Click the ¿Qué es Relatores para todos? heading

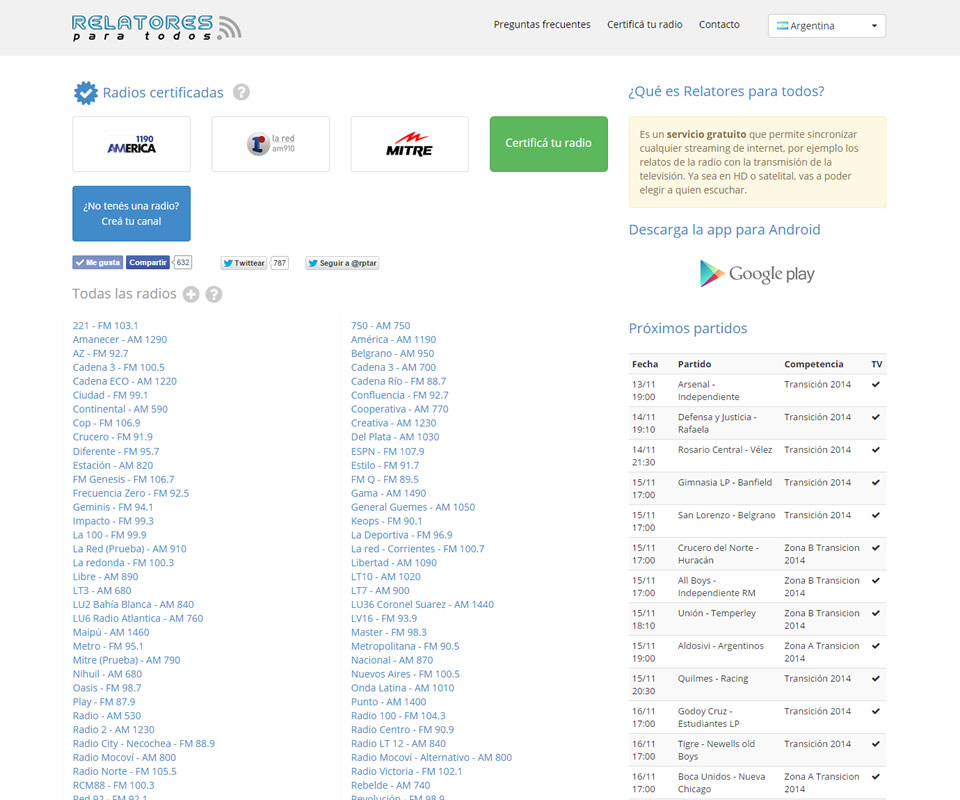tap(726, 91)
